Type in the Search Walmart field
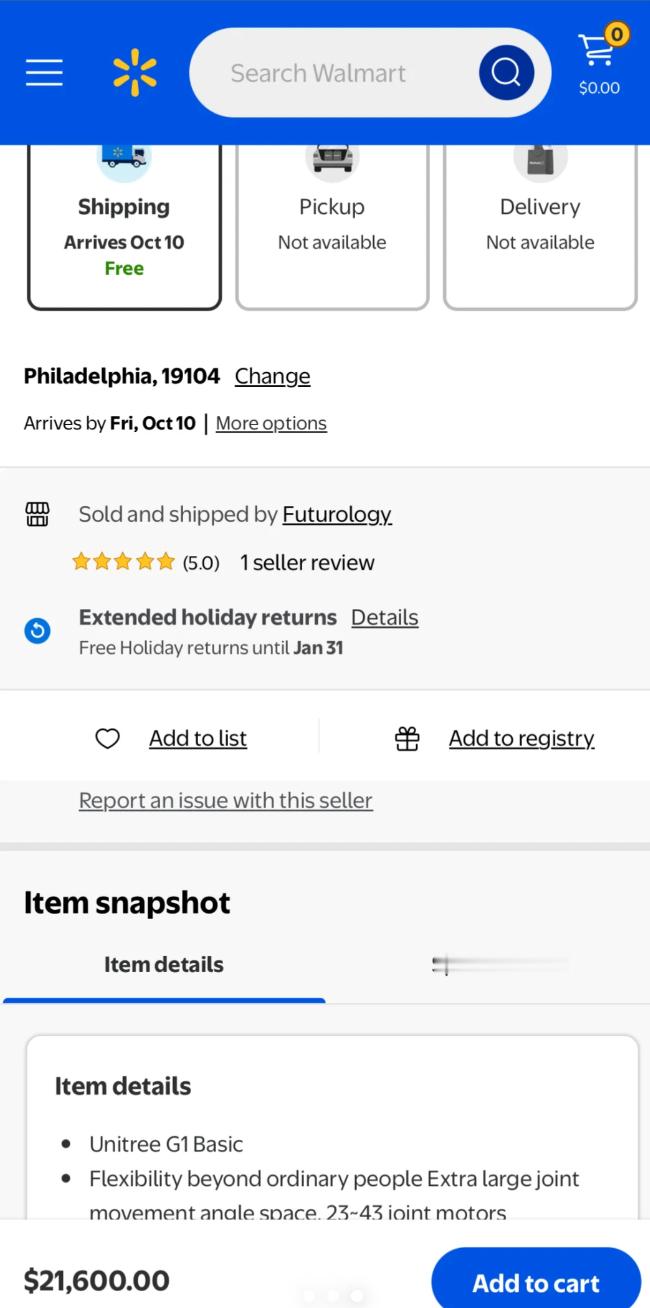 coord(330,73)
